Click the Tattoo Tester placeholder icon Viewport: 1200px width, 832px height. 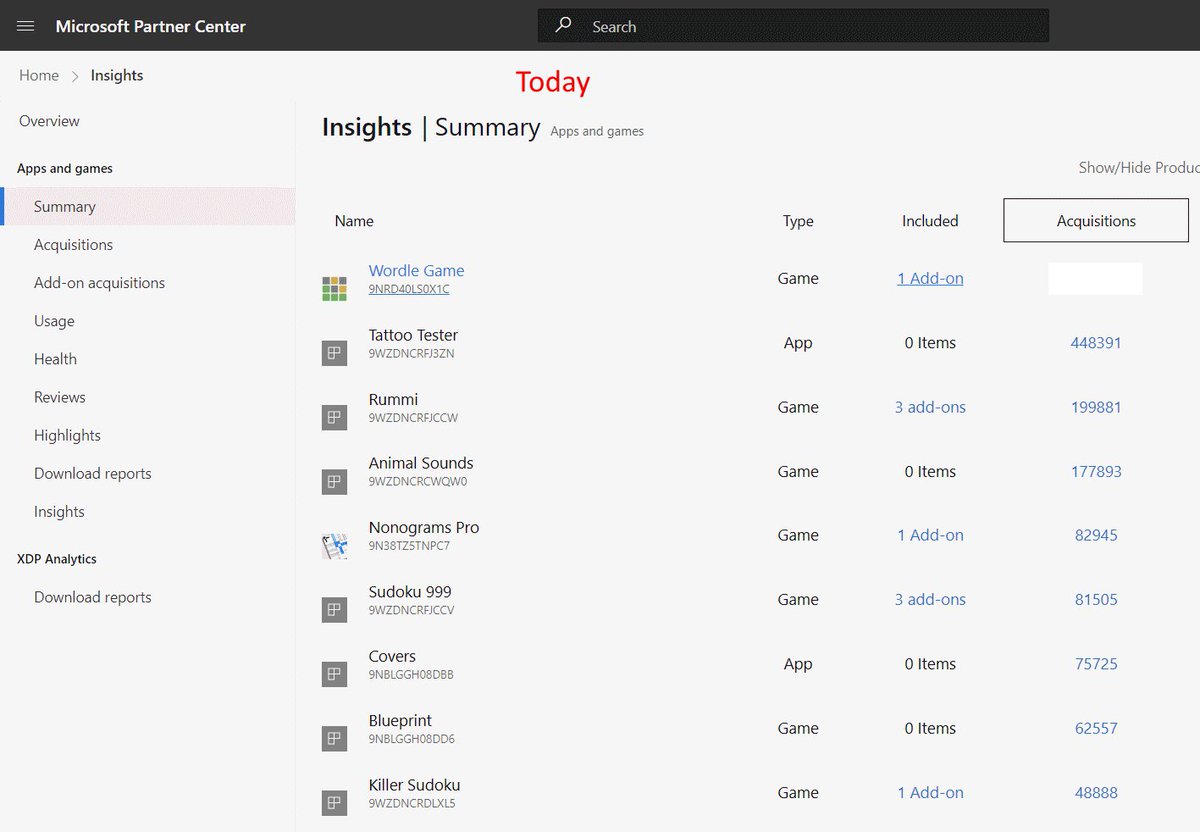pyautogui.click(x=334, y=353)
